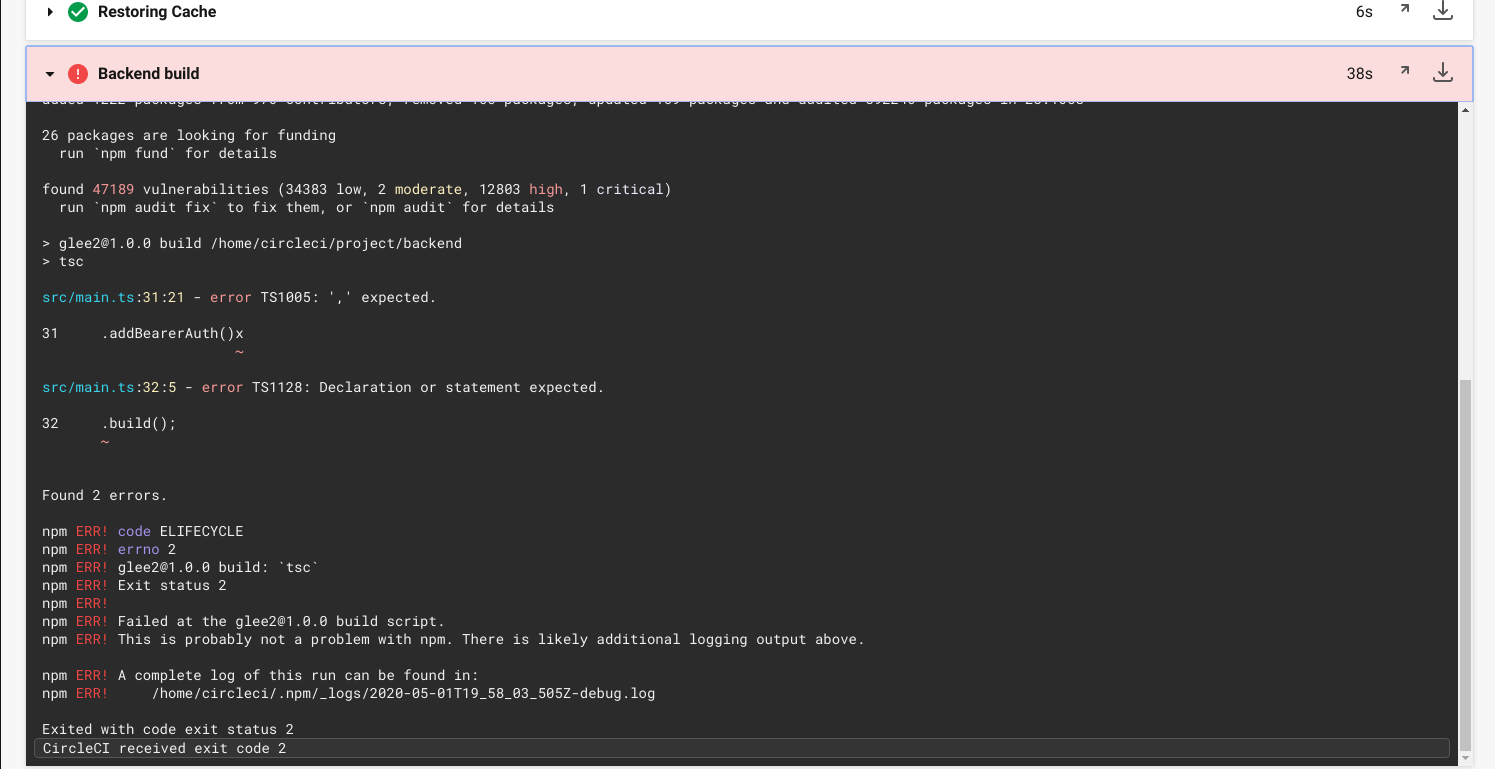1495x769 pixels.
Task: Expand the Restoring Cache step
Action: [50, 12]
